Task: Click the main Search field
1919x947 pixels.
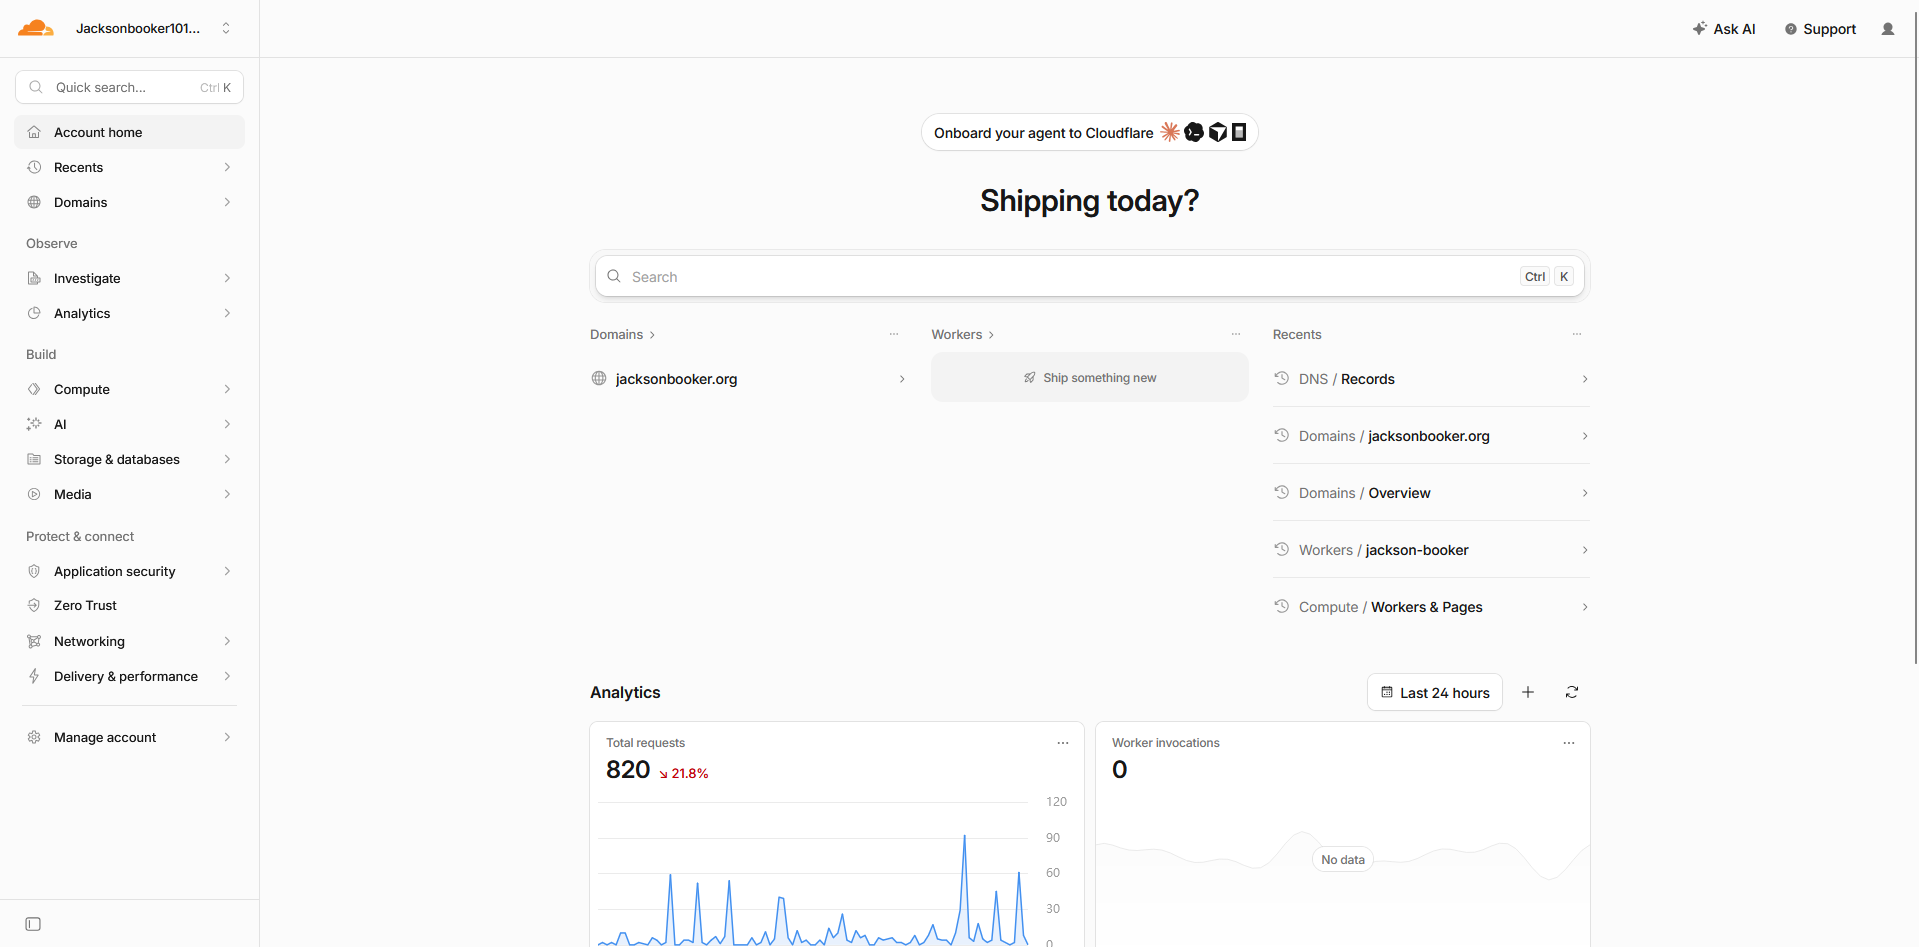Action: pyautogui.click(x=1090, y=276)
